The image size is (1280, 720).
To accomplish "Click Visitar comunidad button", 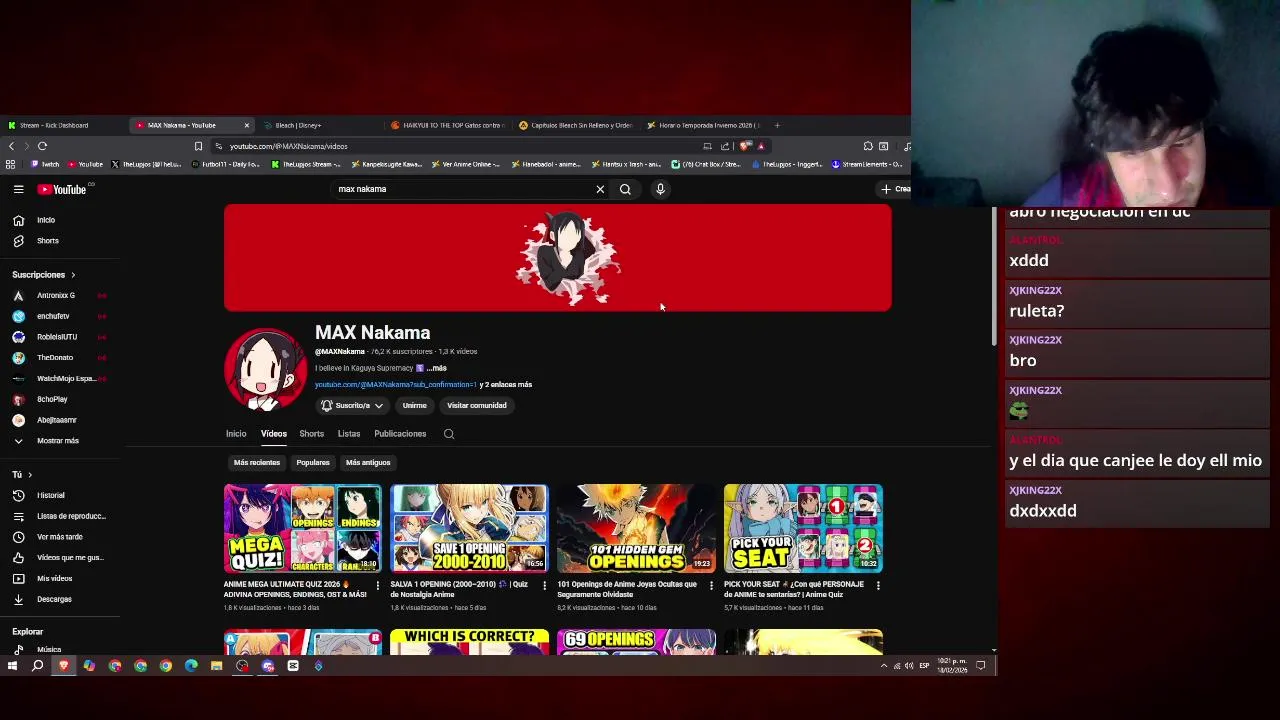I will coord(476,405).
